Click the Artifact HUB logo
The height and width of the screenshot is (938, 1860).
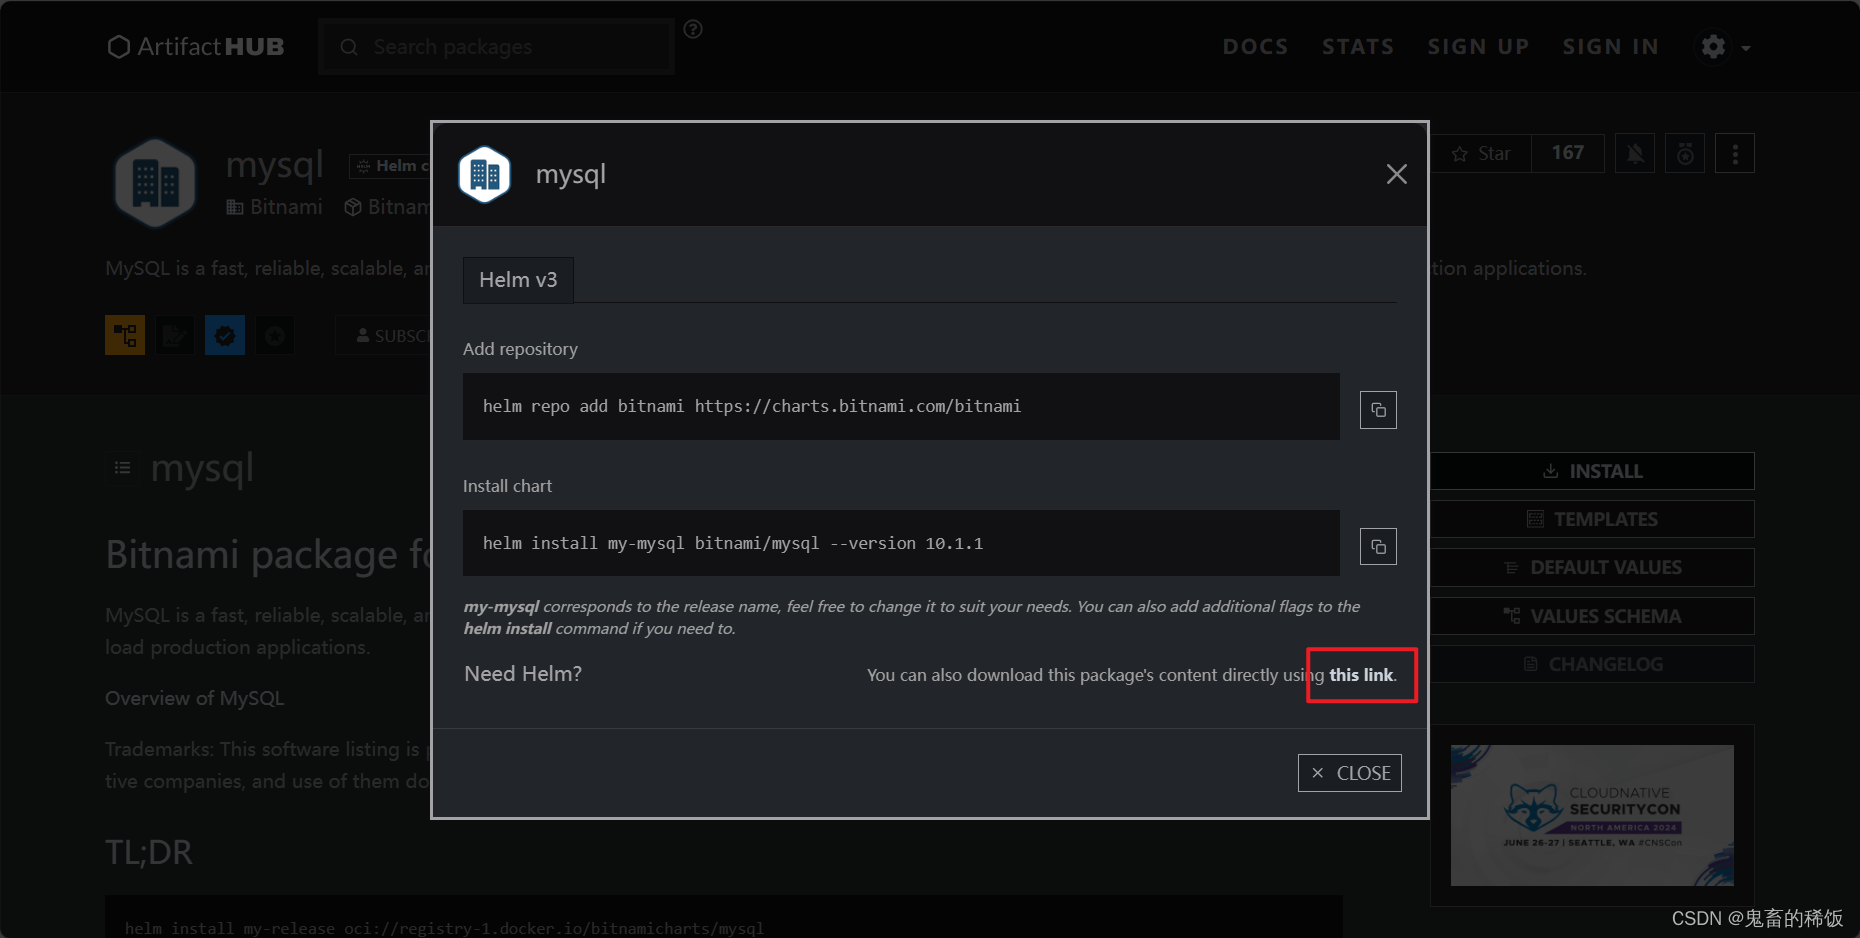(x=196, y=47)
